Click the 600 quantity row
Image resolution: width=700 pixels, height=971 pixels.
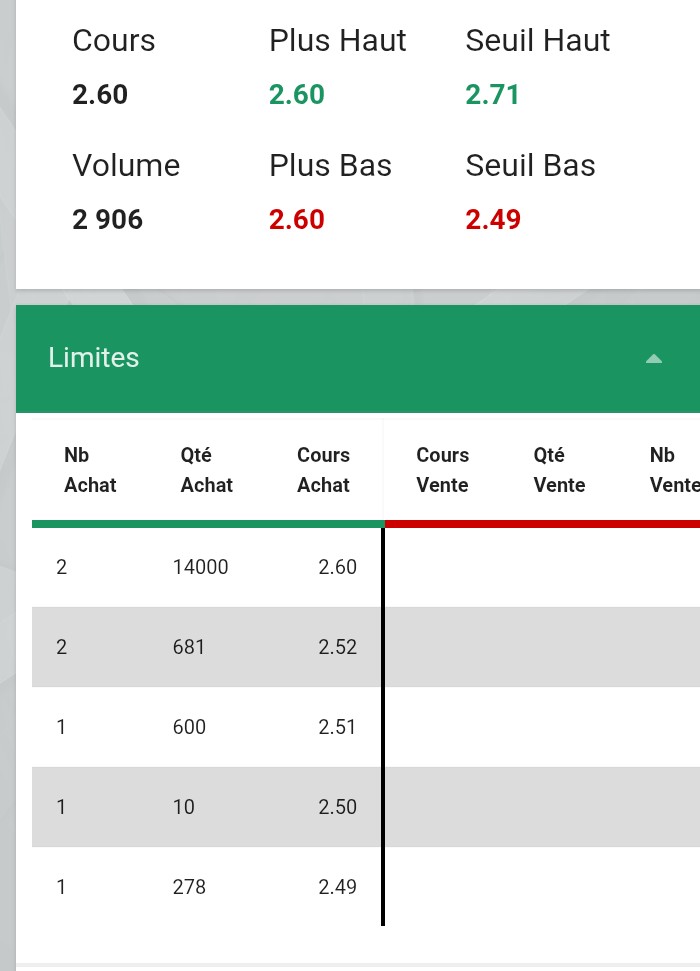(207, 727)
